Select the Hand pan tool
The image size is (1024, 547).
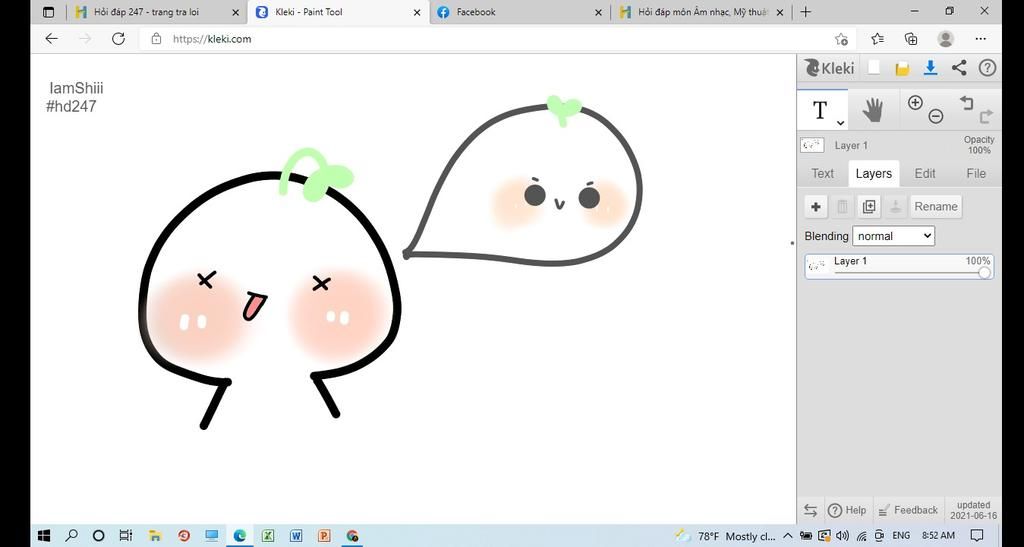[x=872, y=110]
